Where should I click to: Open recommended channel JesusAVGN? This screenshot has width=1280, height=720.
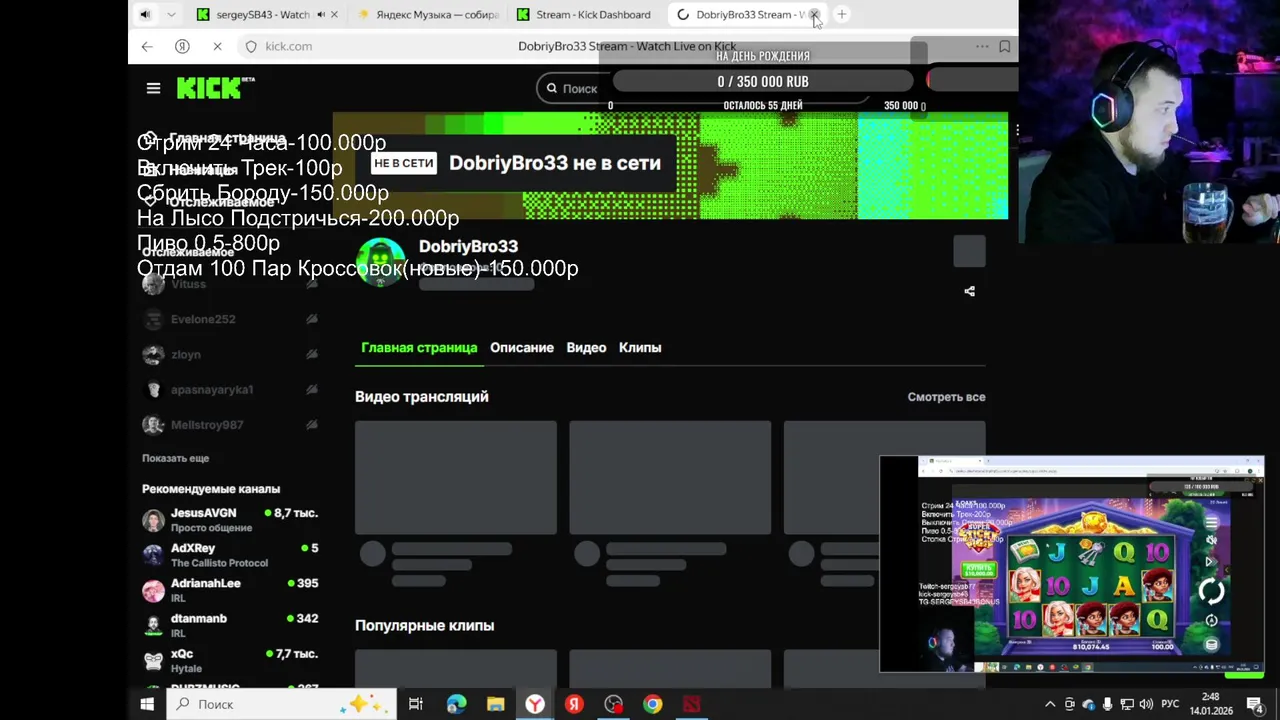(x=230, y=520)
